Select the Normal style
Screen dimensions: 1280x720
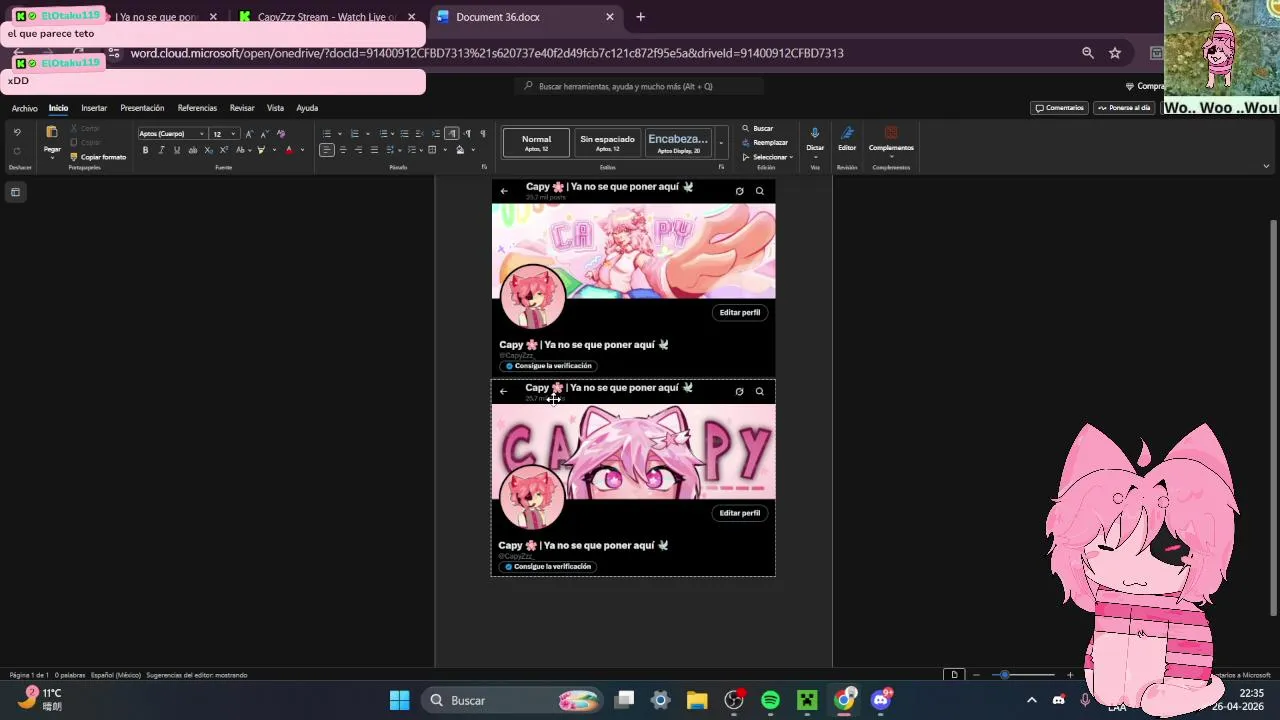coord(536,143)
